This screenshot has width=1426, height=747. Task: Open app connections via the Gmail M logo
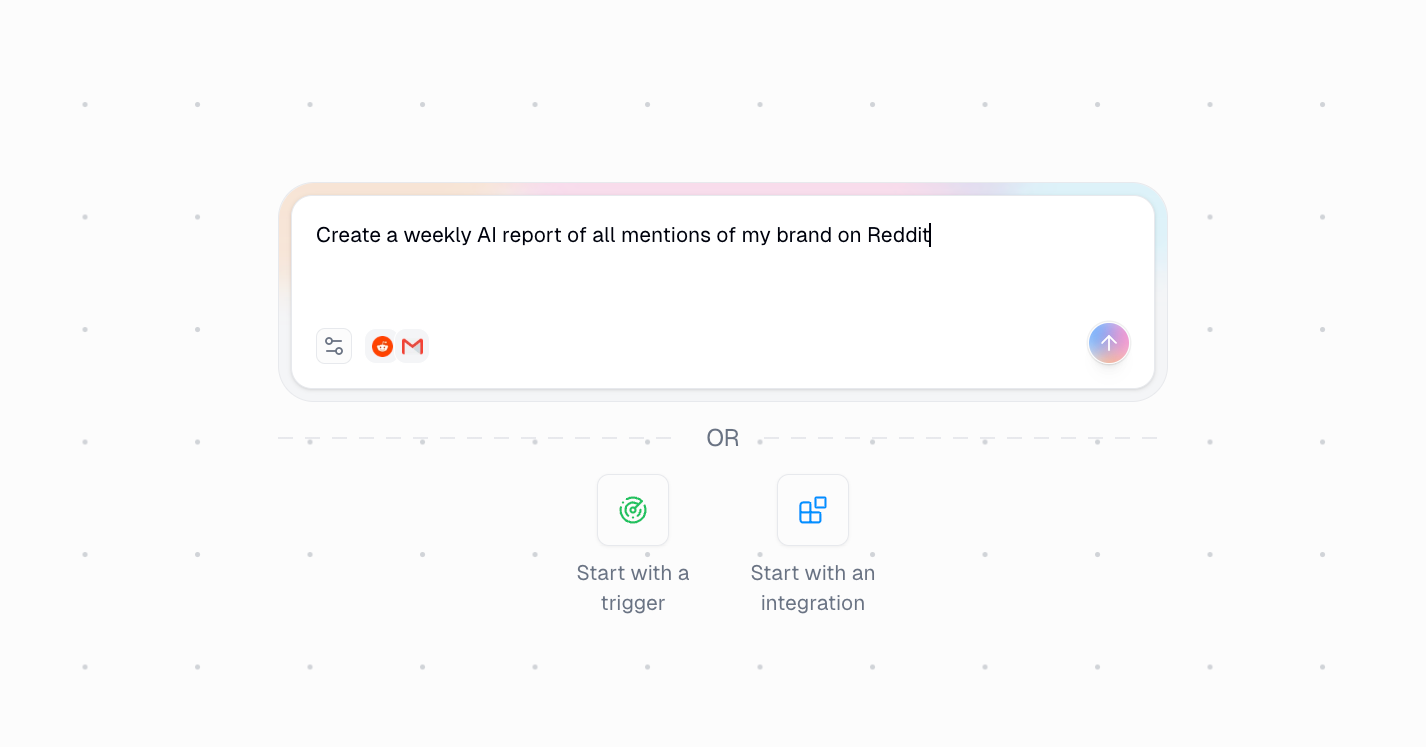[x=412, y=345]
